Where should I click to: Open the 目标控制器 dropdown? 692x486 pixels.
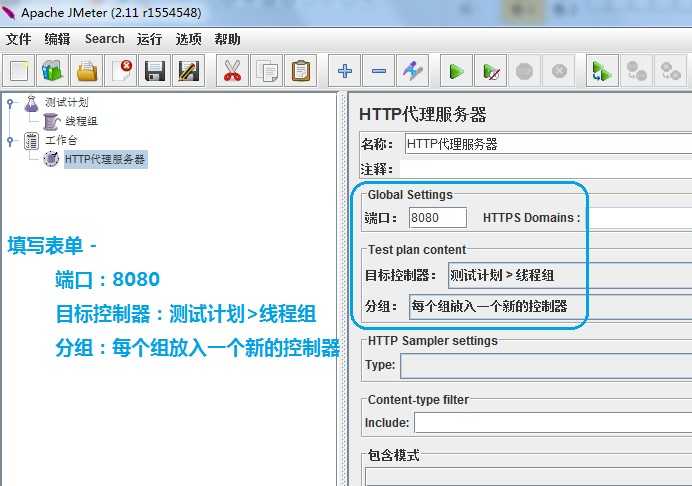point(570,275)
